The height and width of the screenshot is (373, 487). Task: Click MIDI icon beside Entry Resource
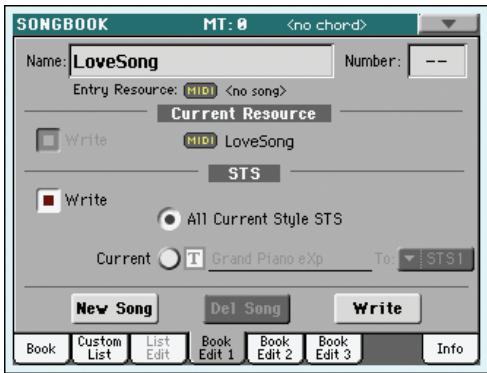(x=200, y=91)
